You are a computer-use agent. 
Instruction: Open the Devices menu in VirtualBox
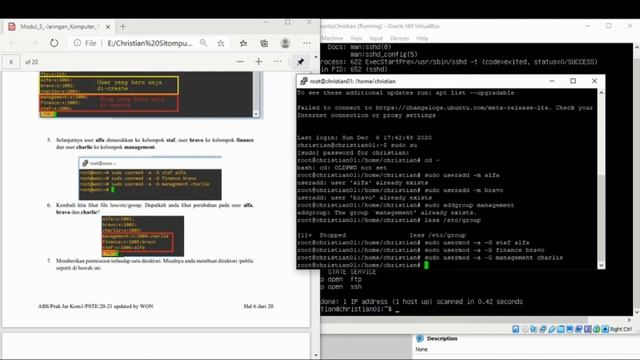tap(399, 38)
